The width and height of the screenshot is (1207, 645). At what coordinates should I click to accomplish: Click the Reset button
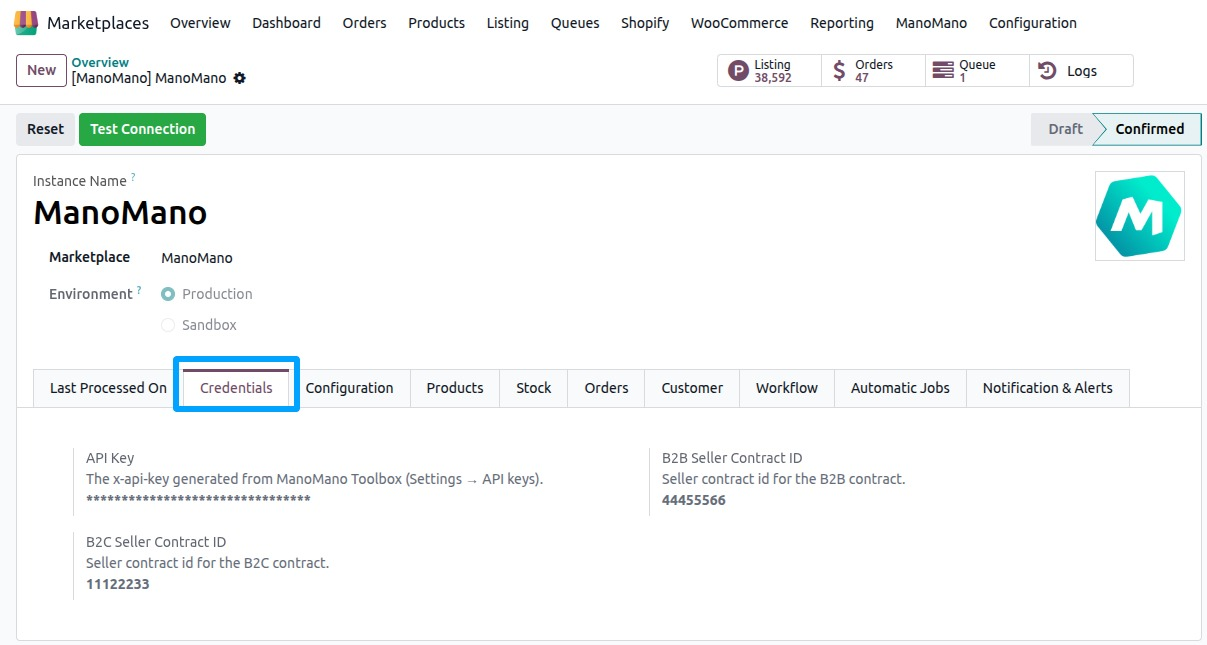tap(45, 129)
